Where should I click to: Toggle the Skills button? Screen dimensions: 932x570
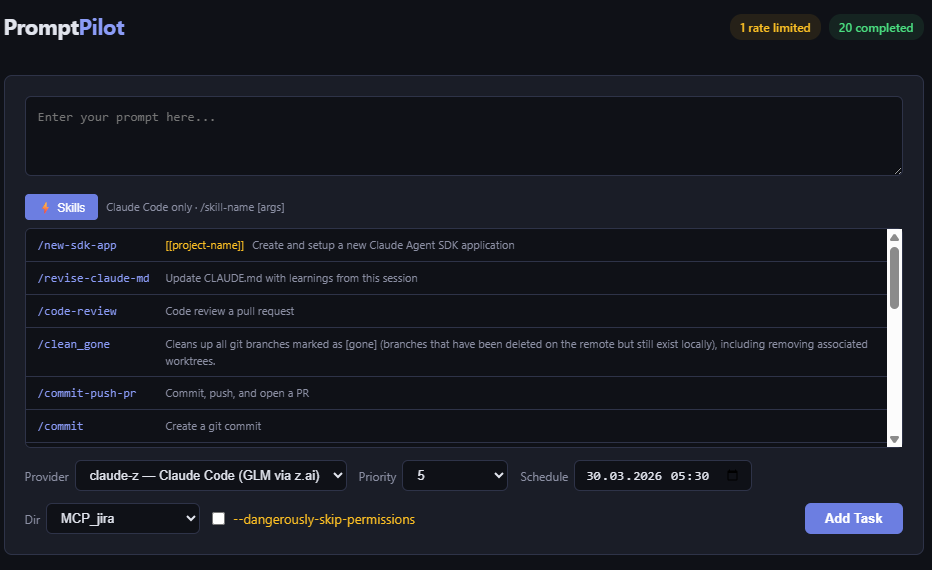pyautogui.click(x=62, y=207)
